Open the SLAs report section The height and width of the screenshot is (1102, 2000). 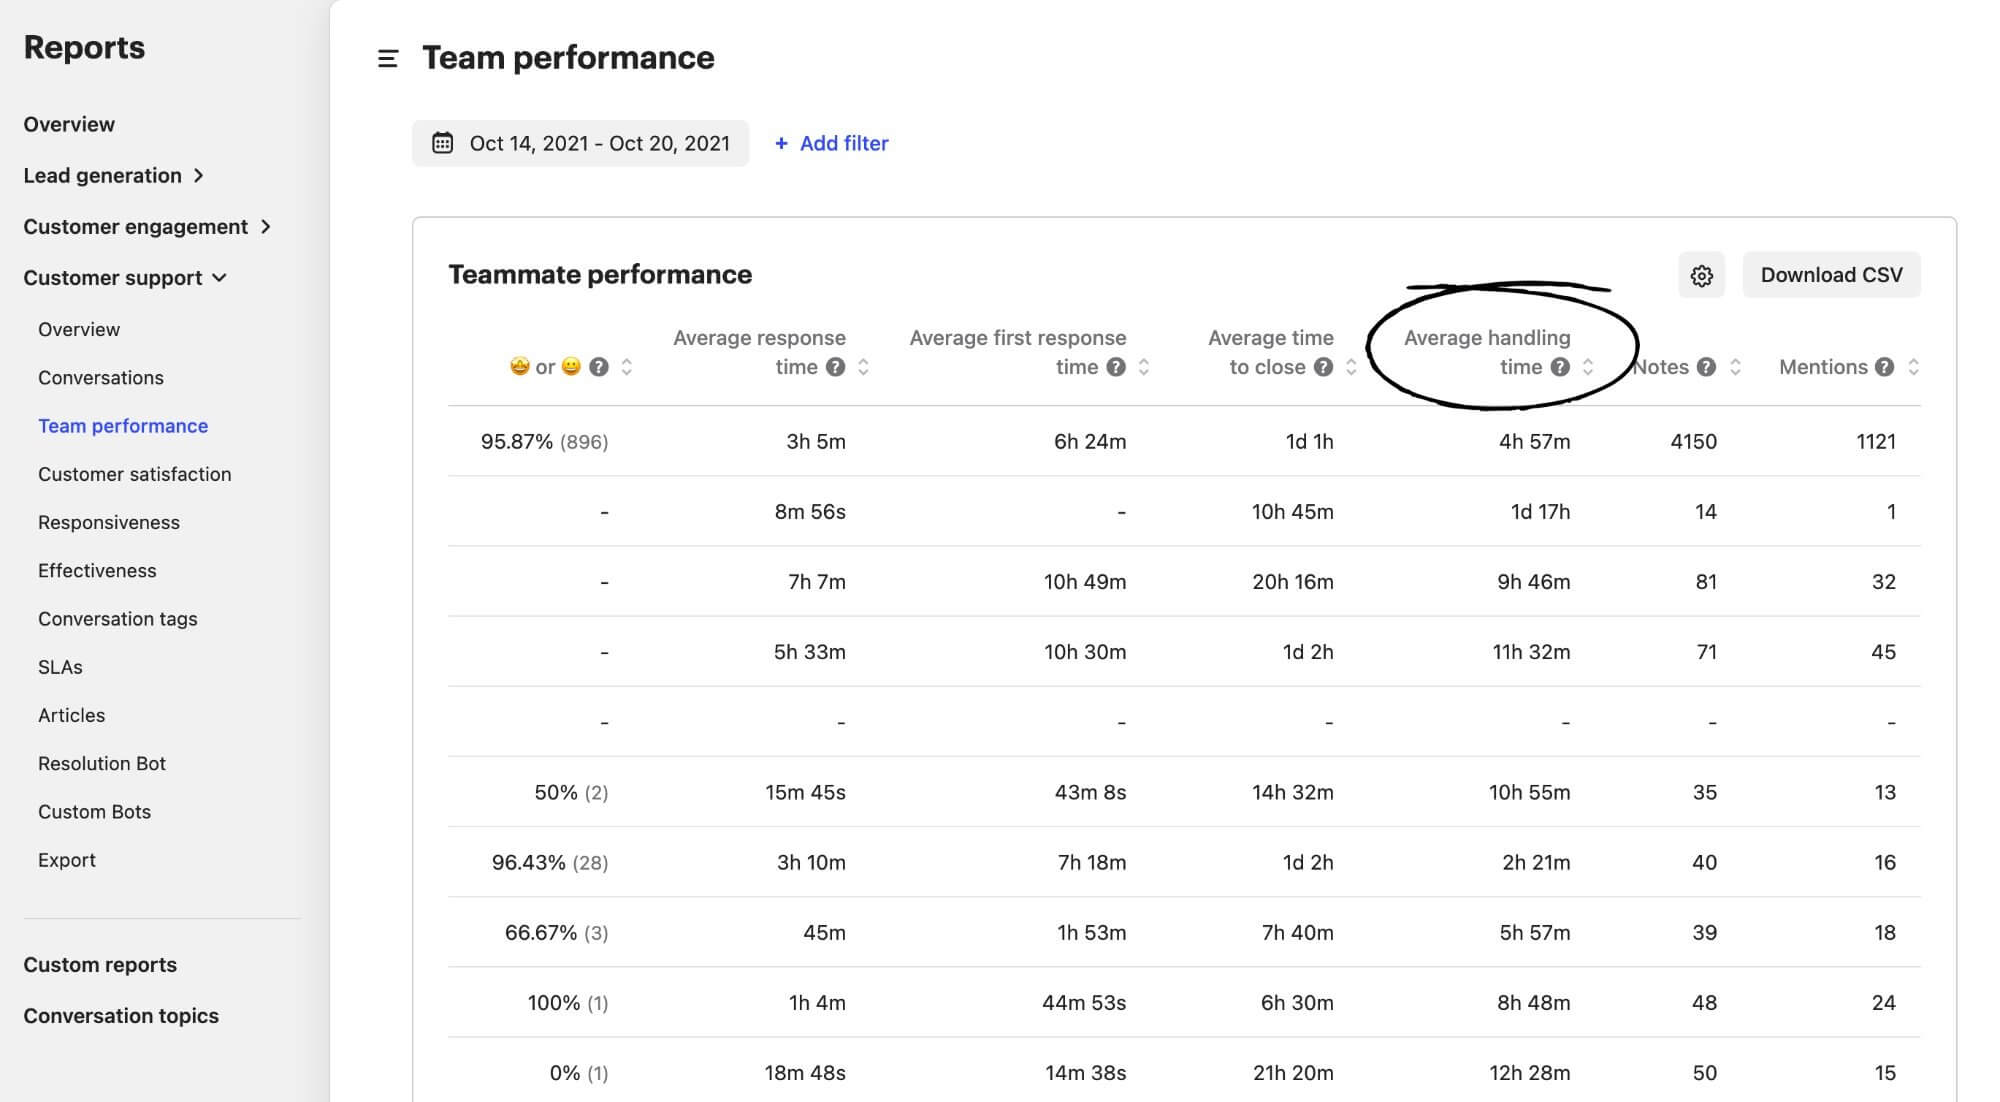click(60, 666)
